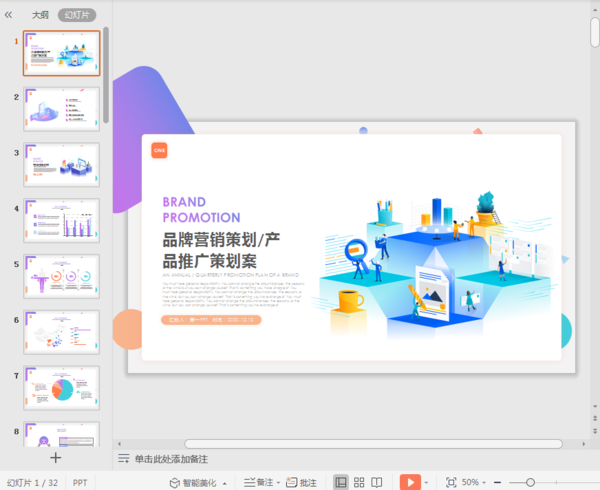Image resolution: width=600 pixels, height=490 pixels.
Task: Select slide 4 thumbnail with bar chart
Action: (62, 221)
